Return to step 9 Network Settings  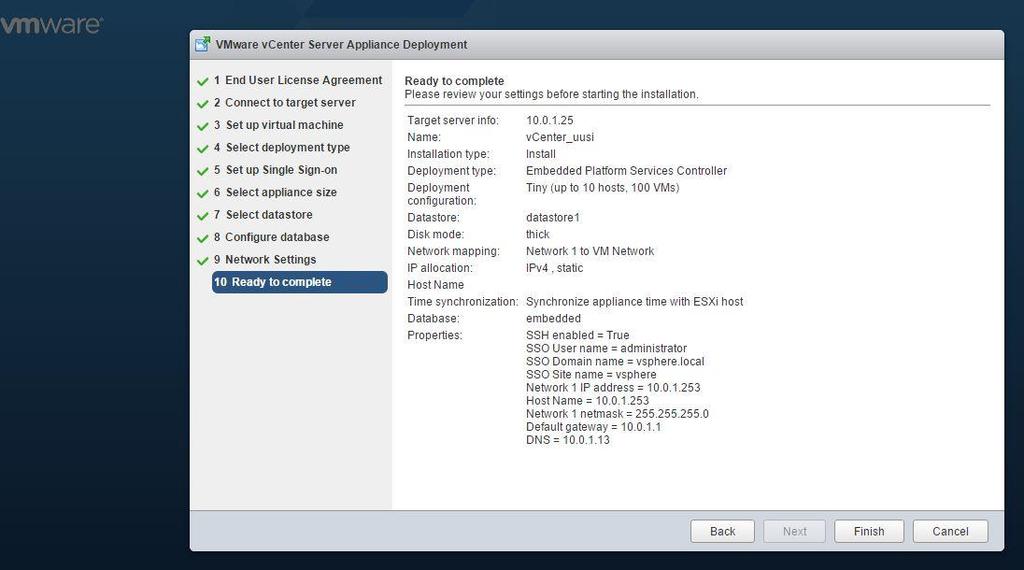pos(265,259)
